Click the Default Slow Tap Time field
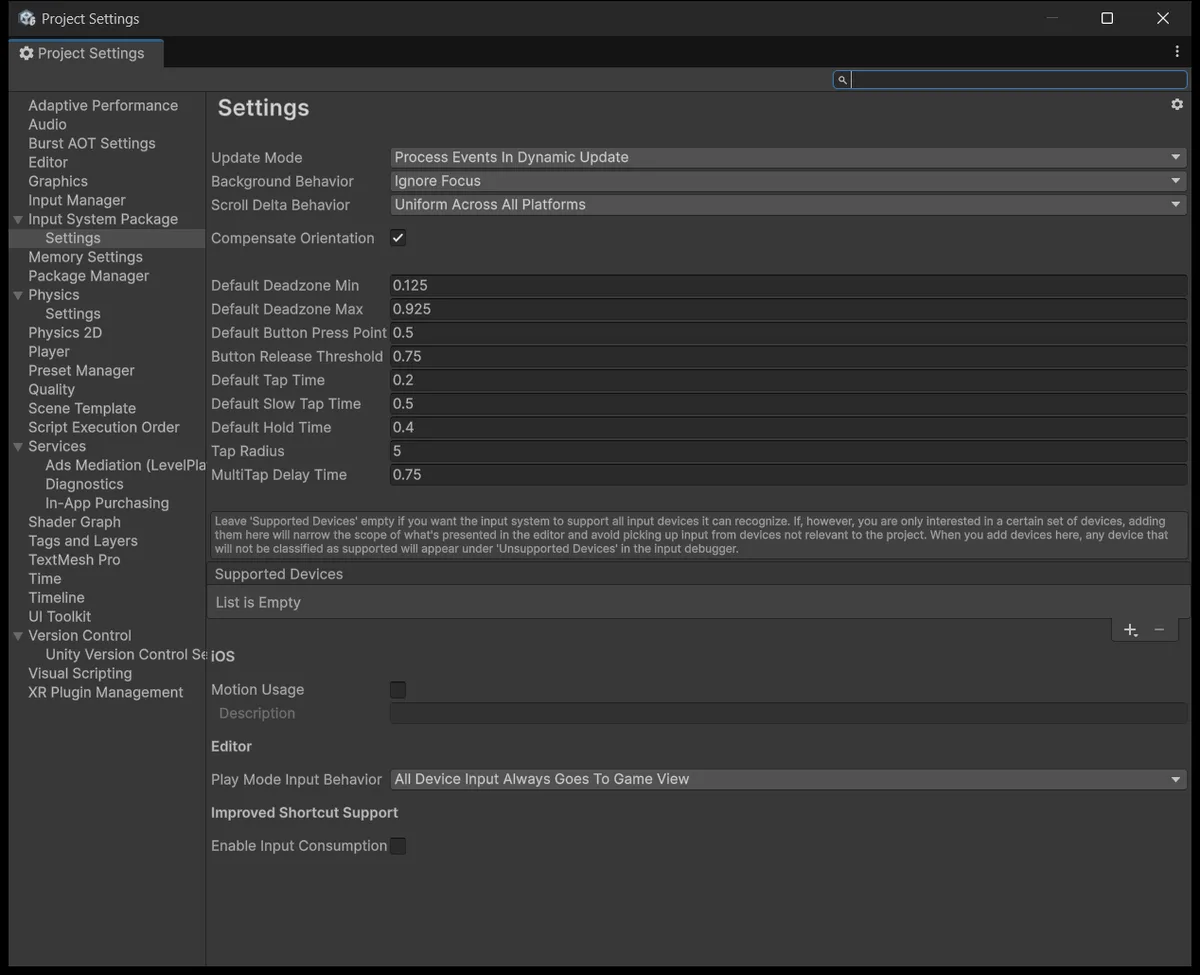Screen dimensions: 1200x975 (x=788, y=403)
